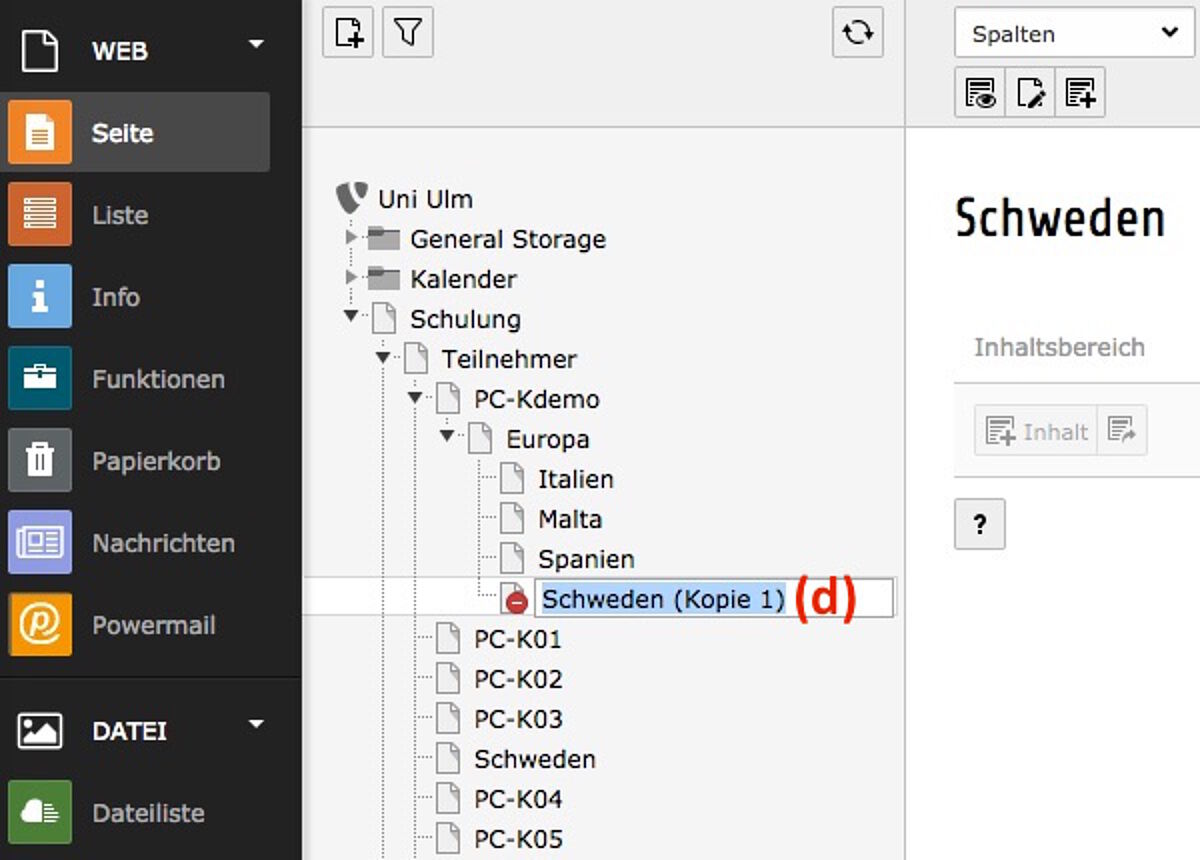Select the Spanien page in tree

point(586,559)
